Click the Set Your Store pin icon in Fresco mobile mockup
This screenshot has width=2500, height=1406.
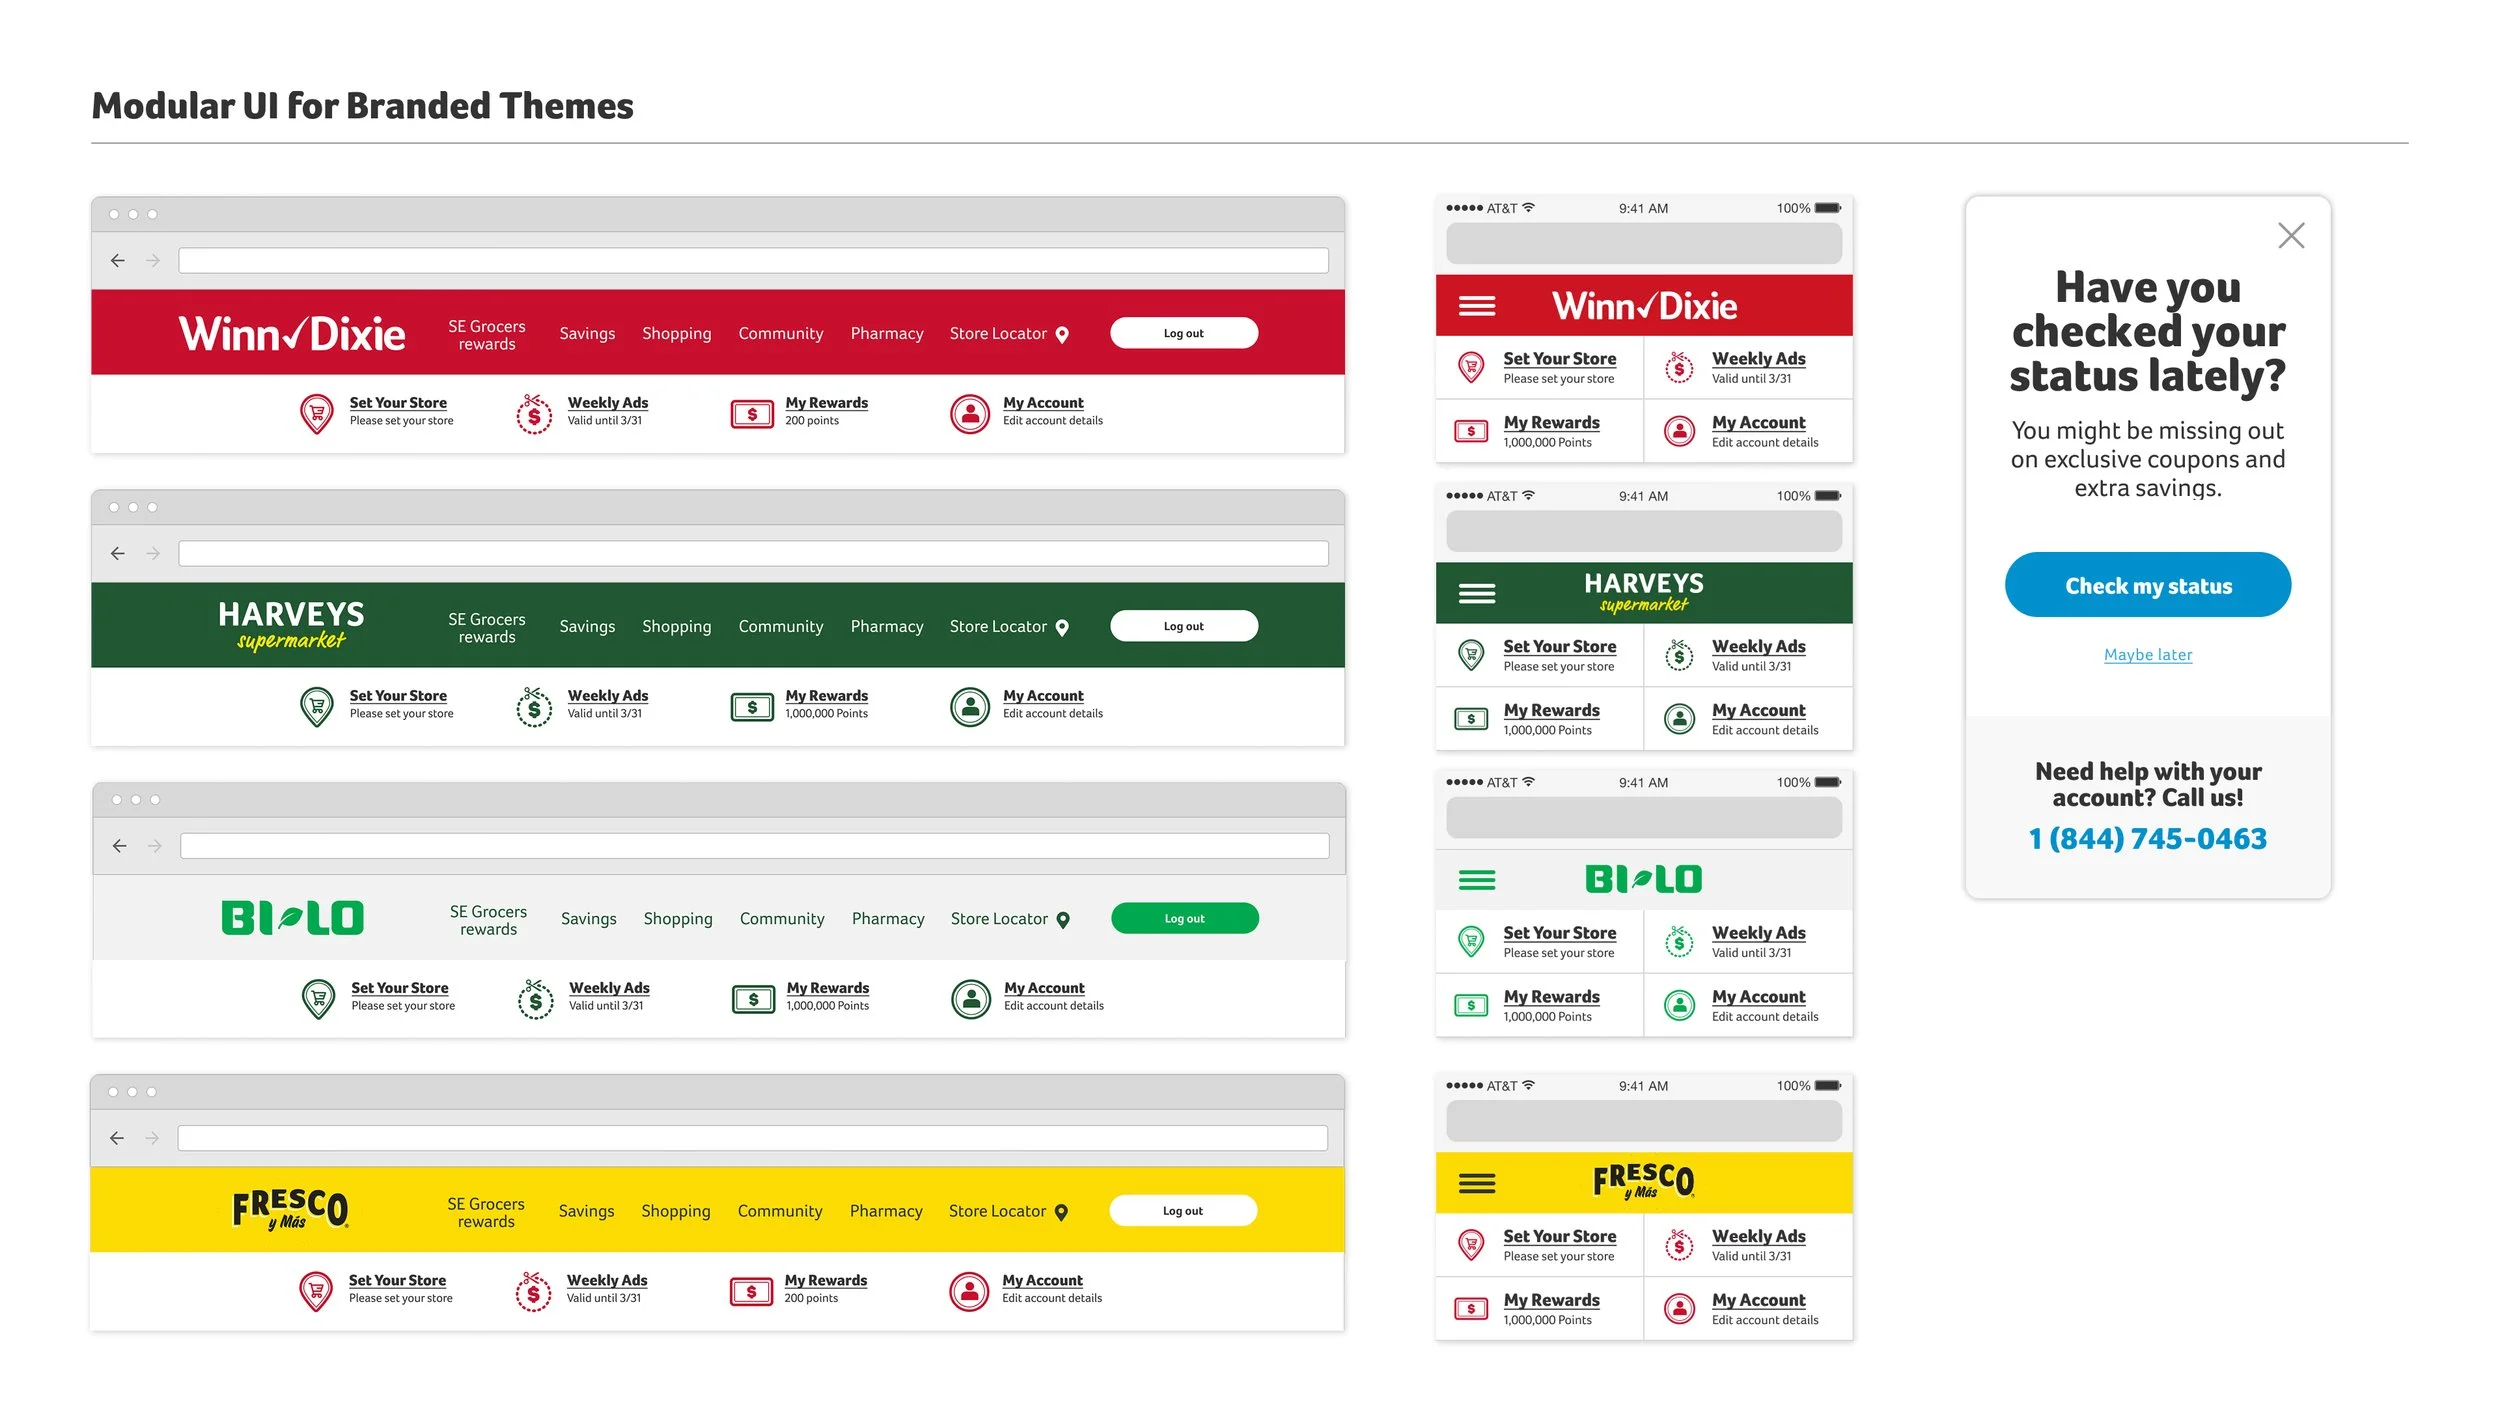pyautogui.click(x=1471, y=1245)
